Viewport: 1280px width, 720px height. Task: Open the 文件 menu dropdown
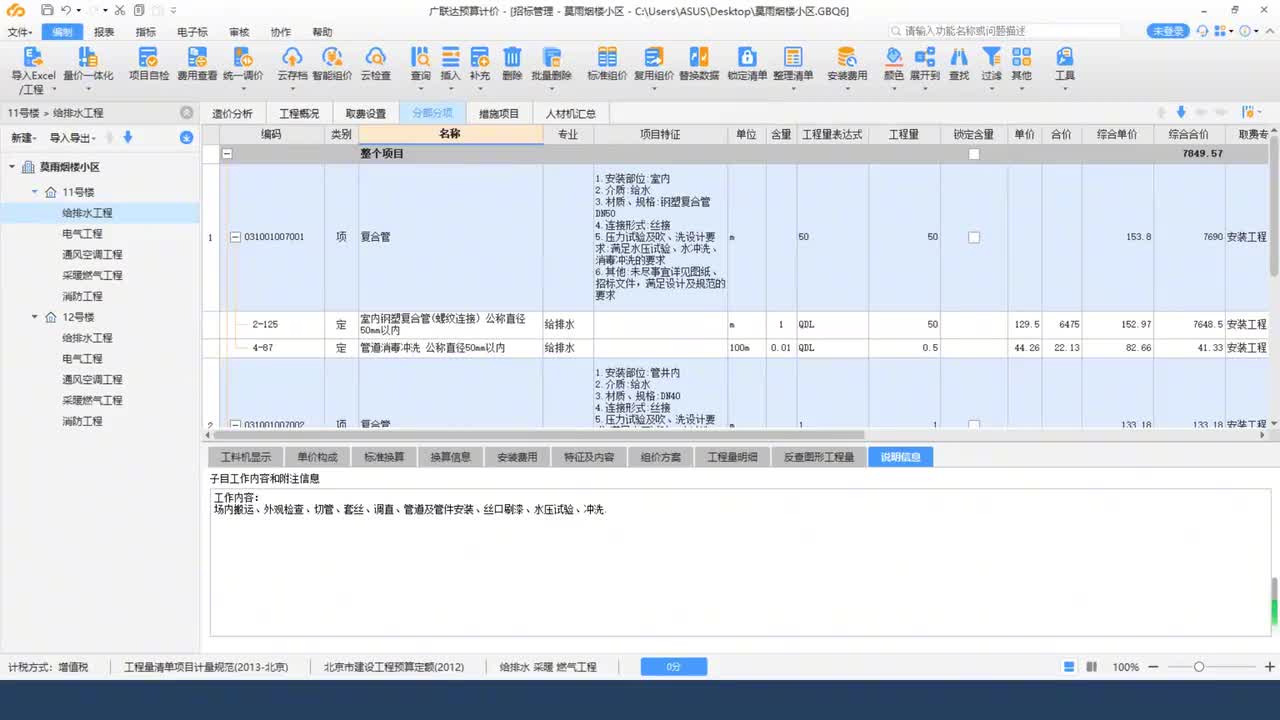[x=20, y=32]
